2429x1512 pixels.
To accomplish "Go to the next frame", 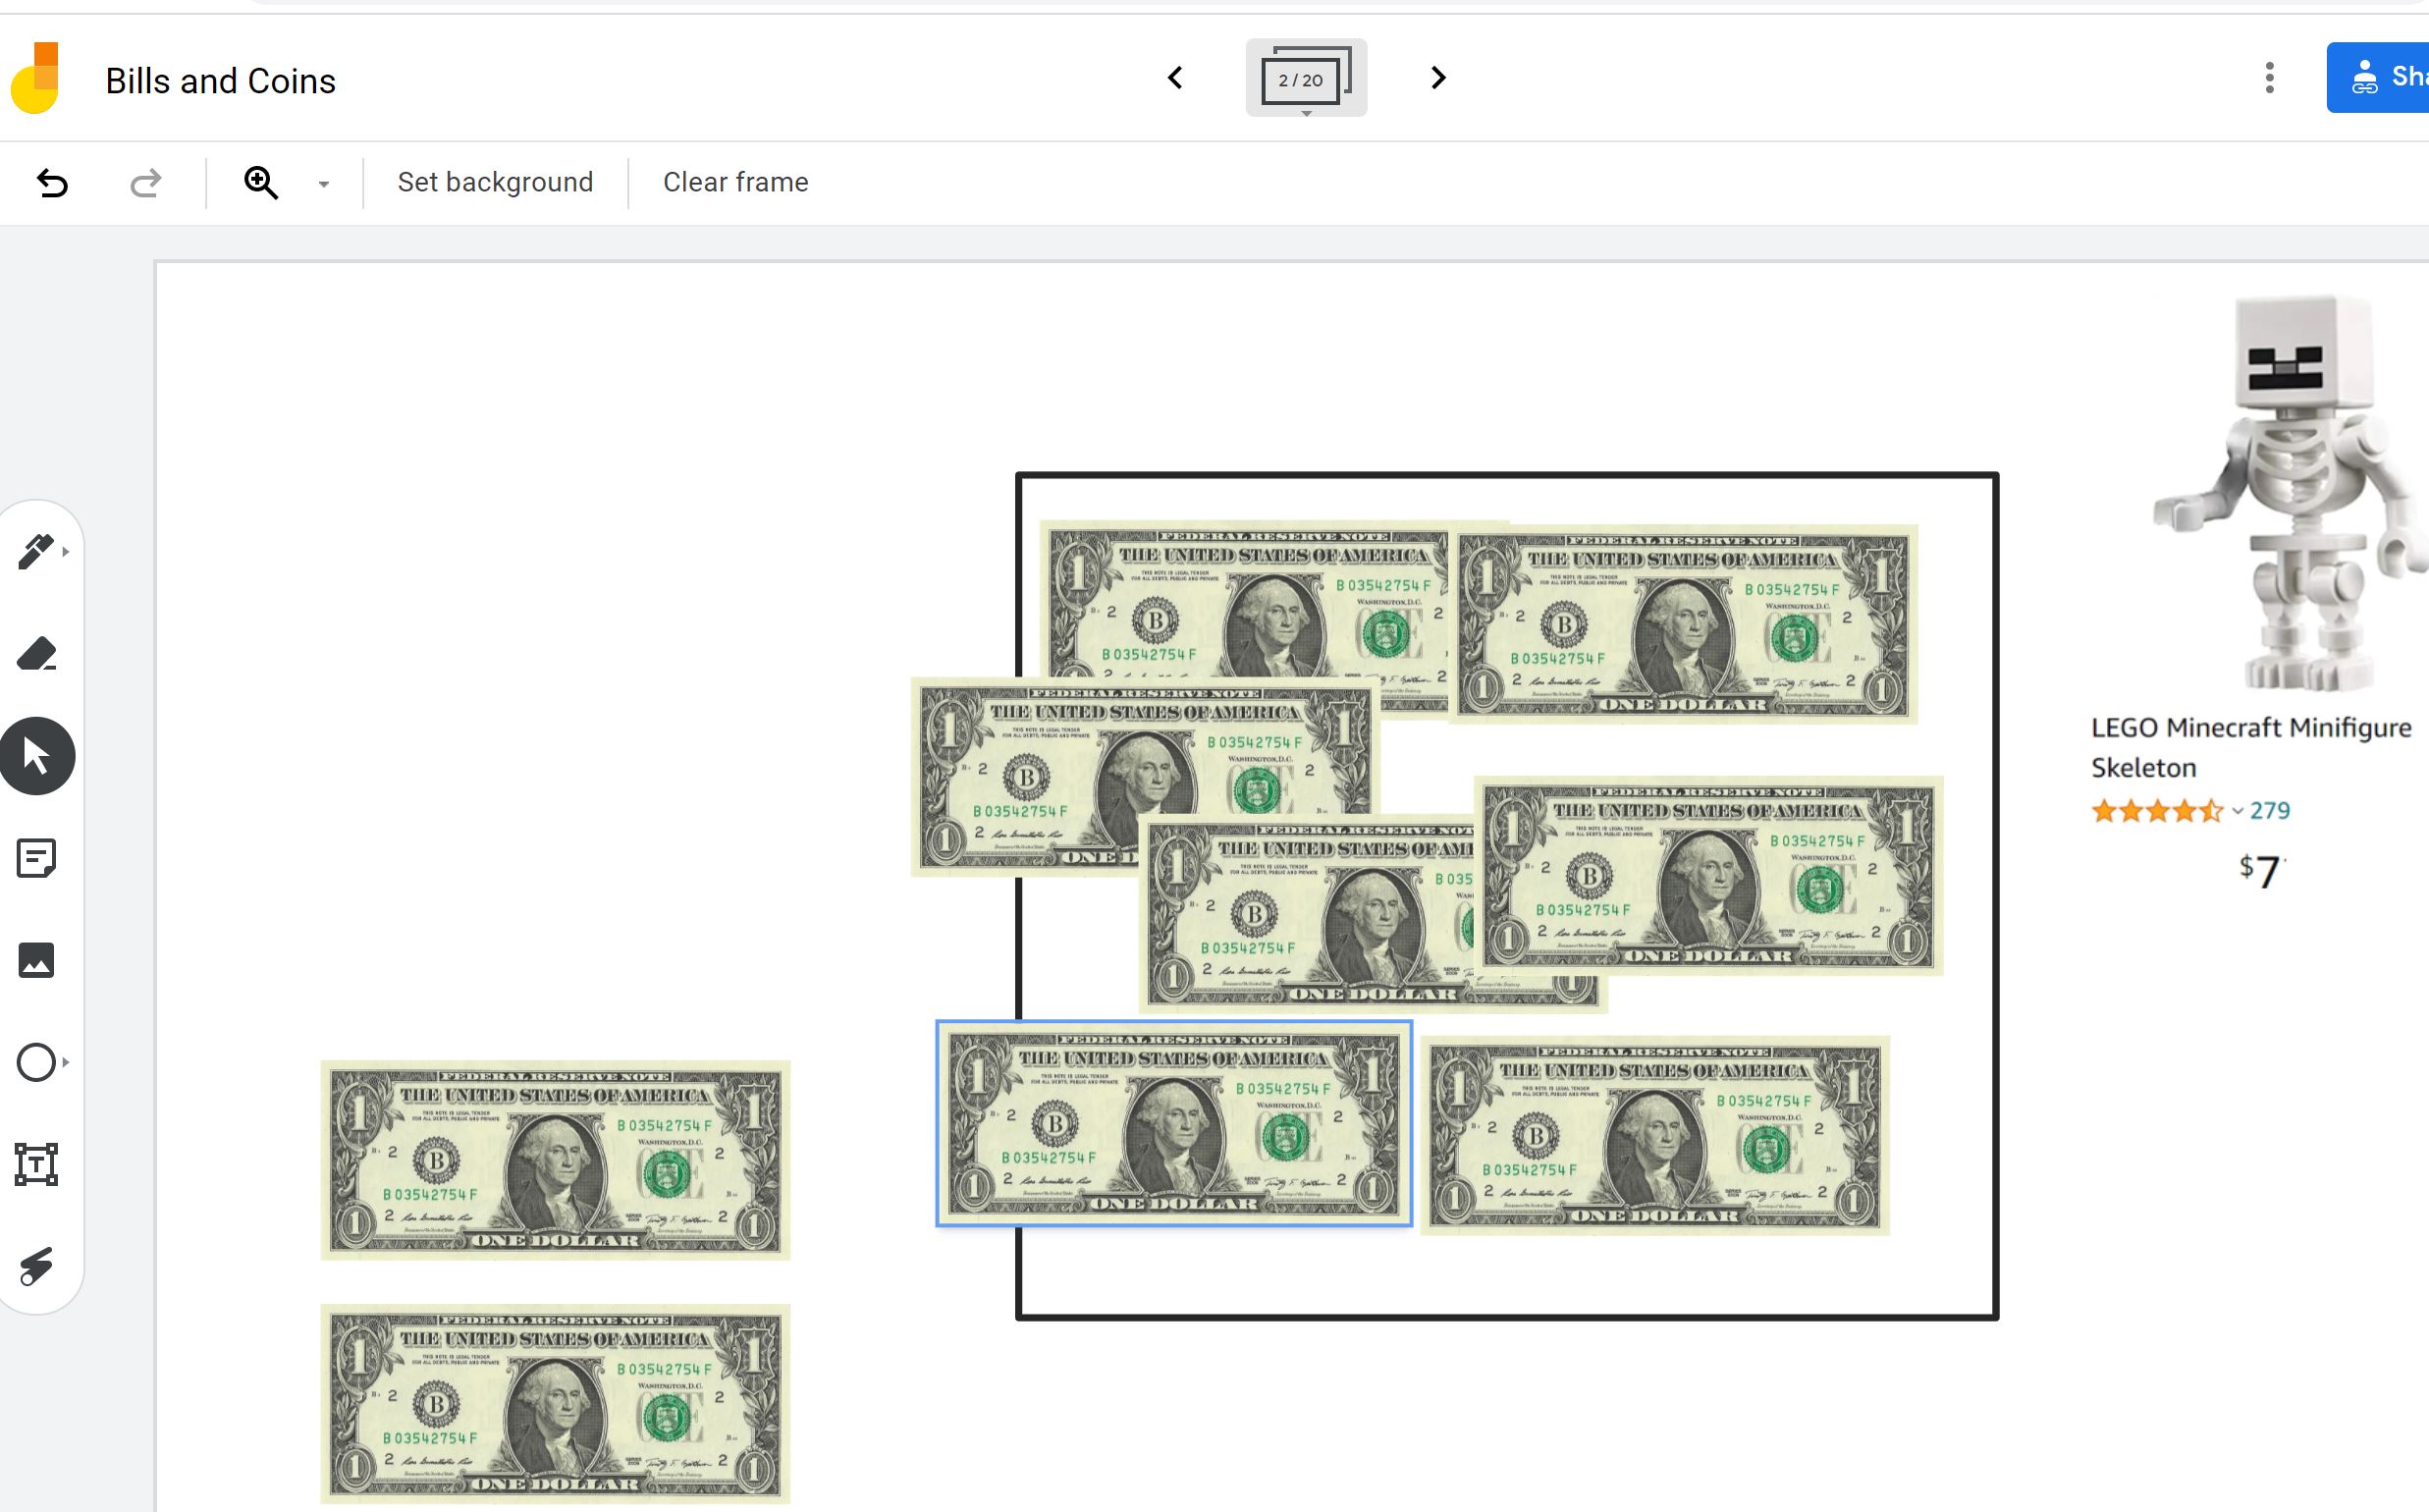I will (x=1437, y=77).
